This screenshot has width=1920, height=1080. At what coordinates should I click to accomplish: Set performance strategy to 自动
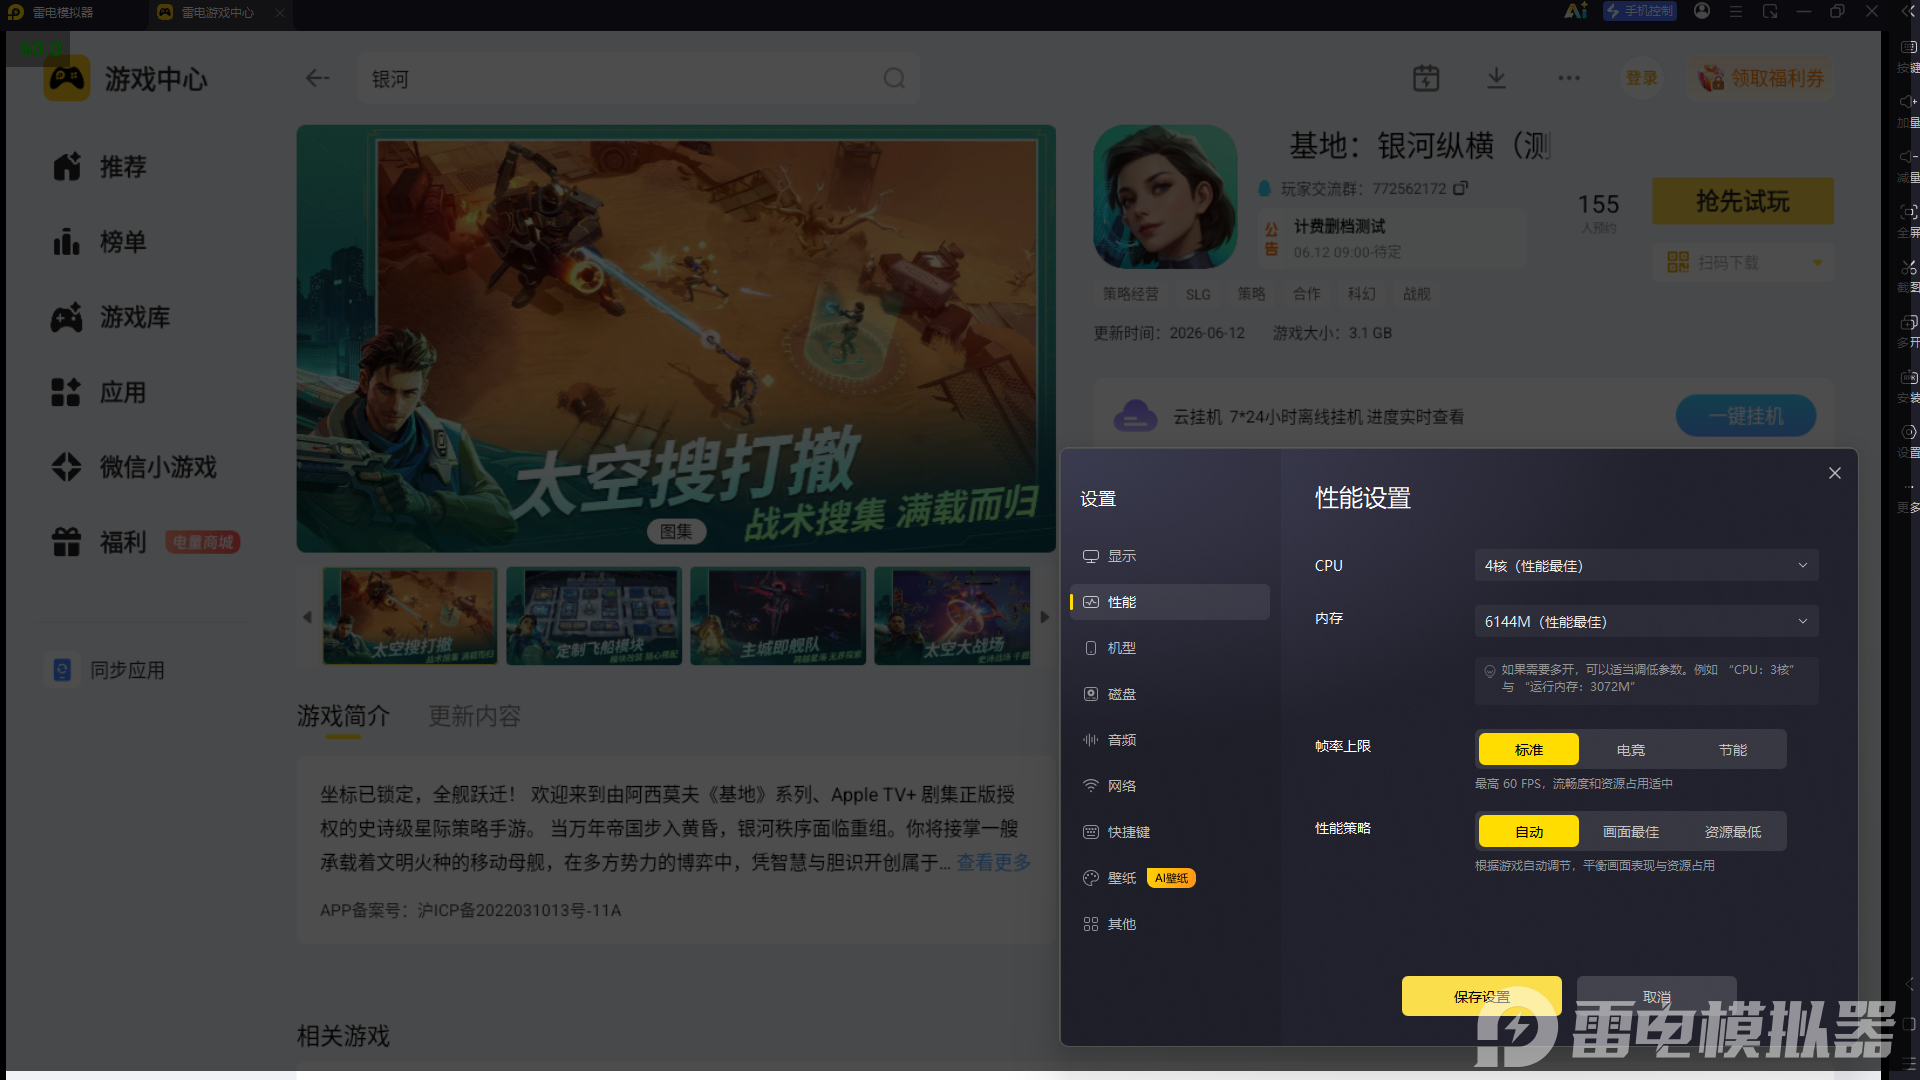tap(1529, 831)
